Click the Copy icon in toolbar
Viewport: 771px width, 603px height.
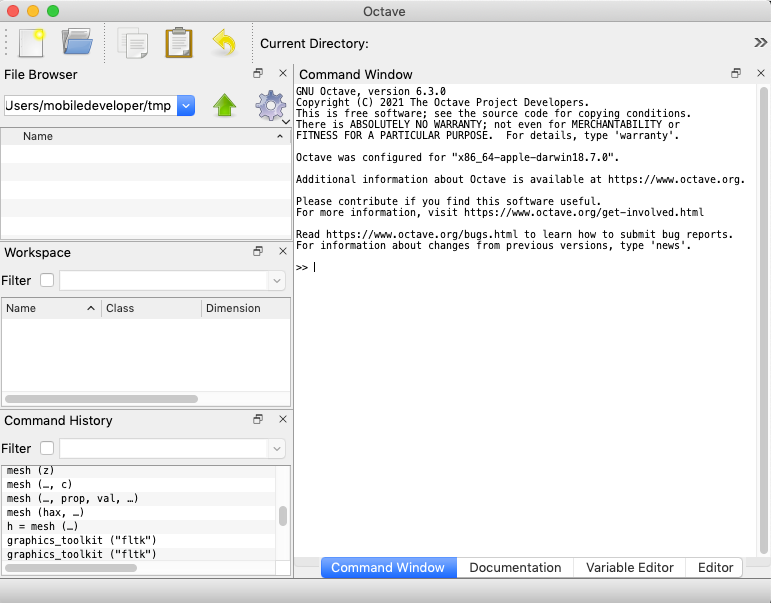[132, 42]
